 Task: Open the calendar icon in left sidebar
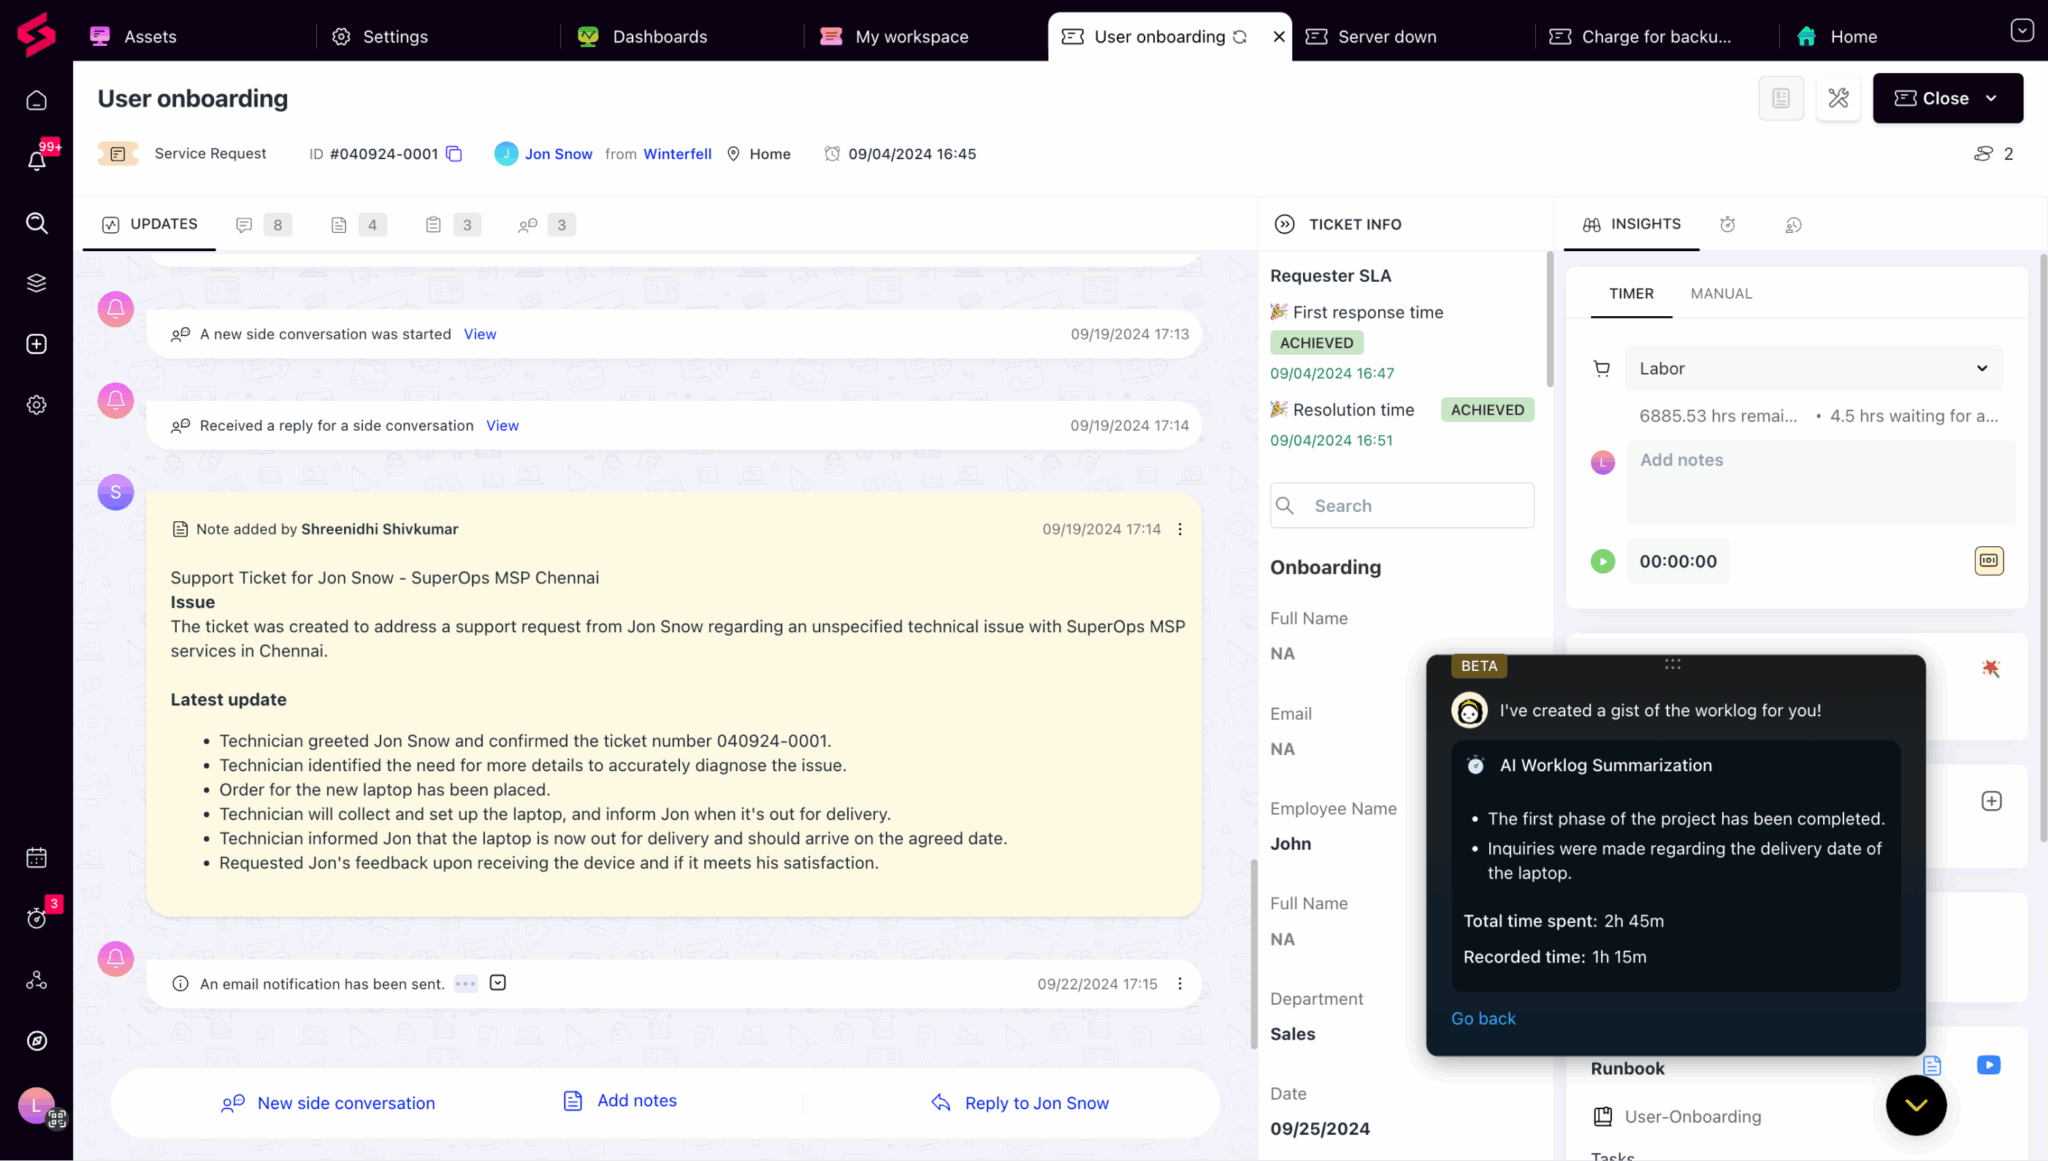[37, 858]
